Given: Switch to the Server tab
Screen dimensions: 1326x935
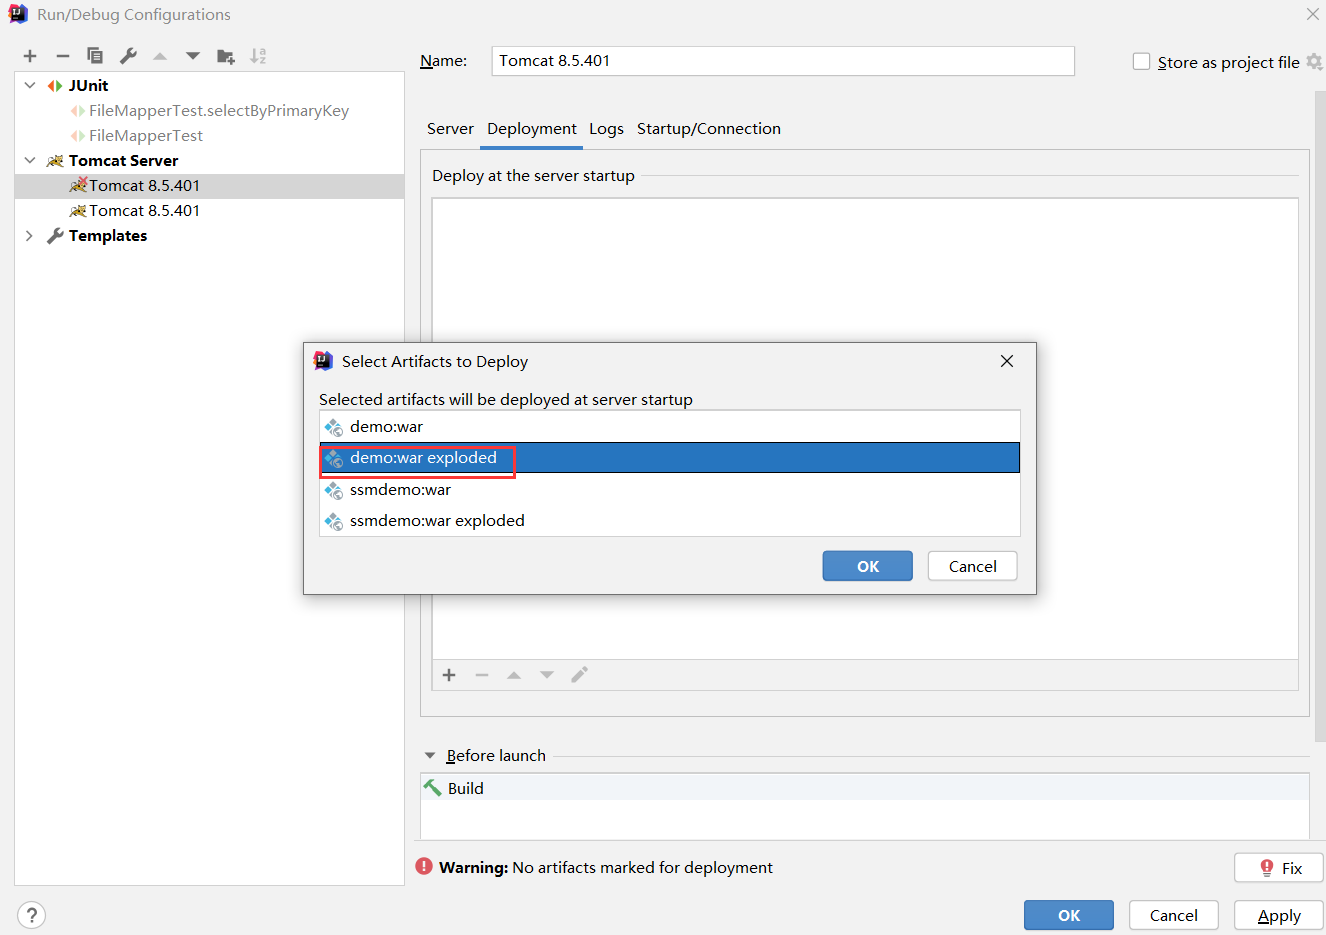Looking at the screenshot, I should pos(450,129).
